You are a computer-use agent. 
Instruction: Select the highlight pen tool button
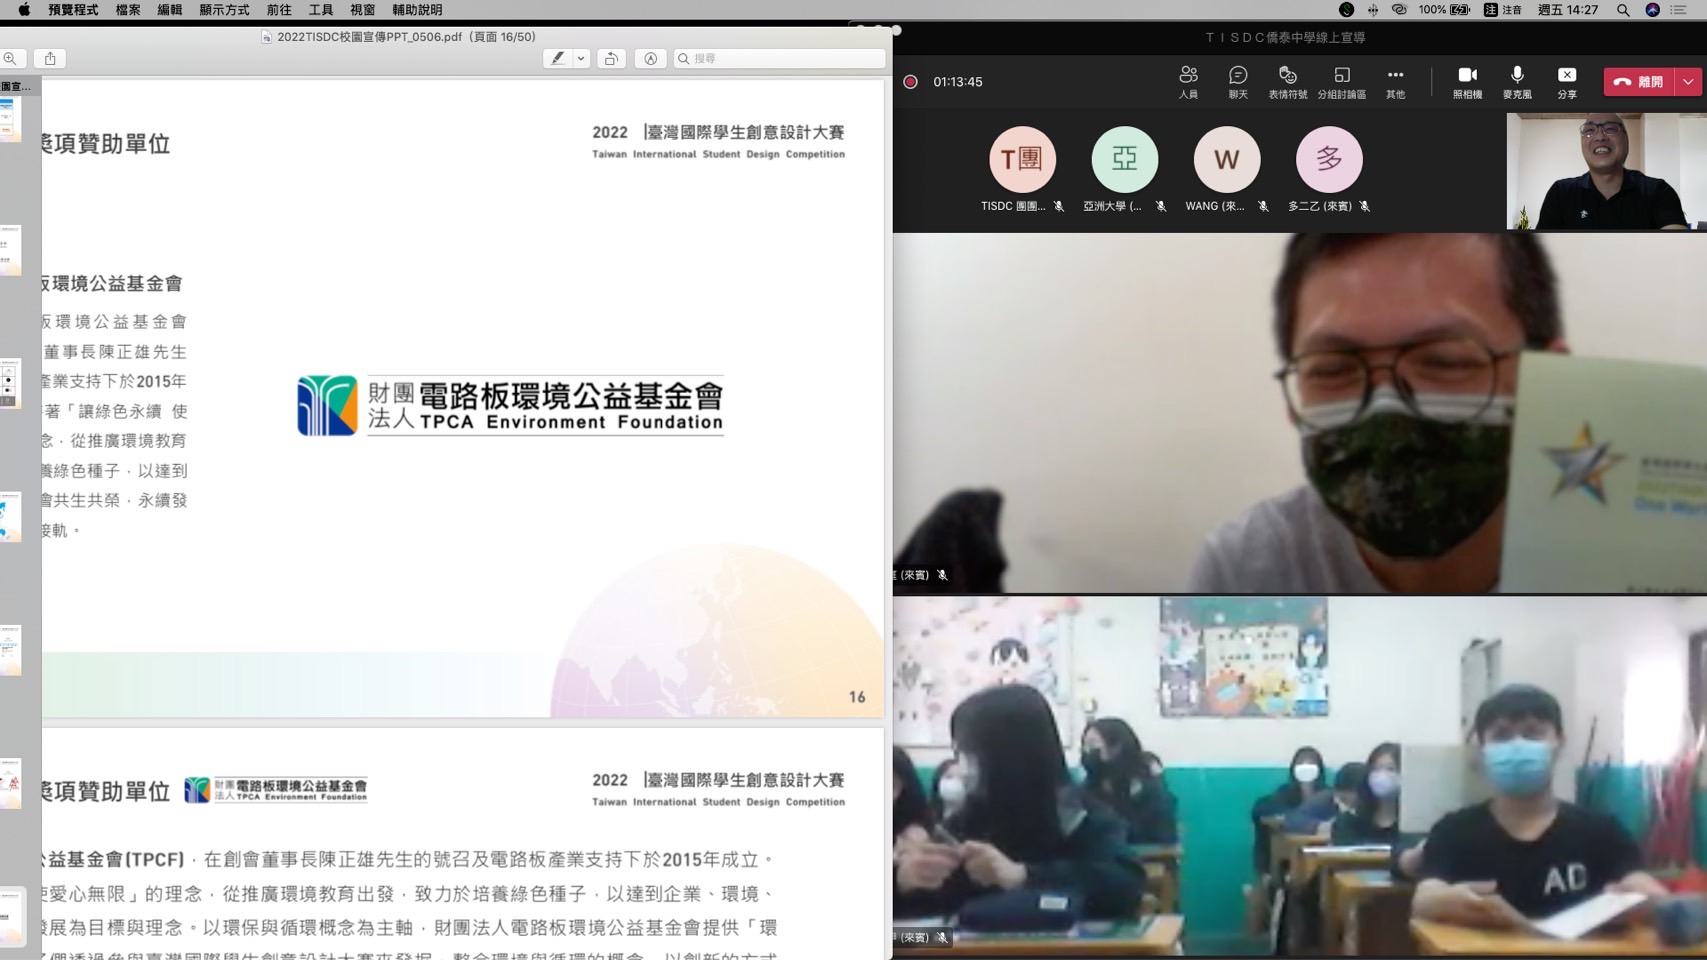pos(557,58)
